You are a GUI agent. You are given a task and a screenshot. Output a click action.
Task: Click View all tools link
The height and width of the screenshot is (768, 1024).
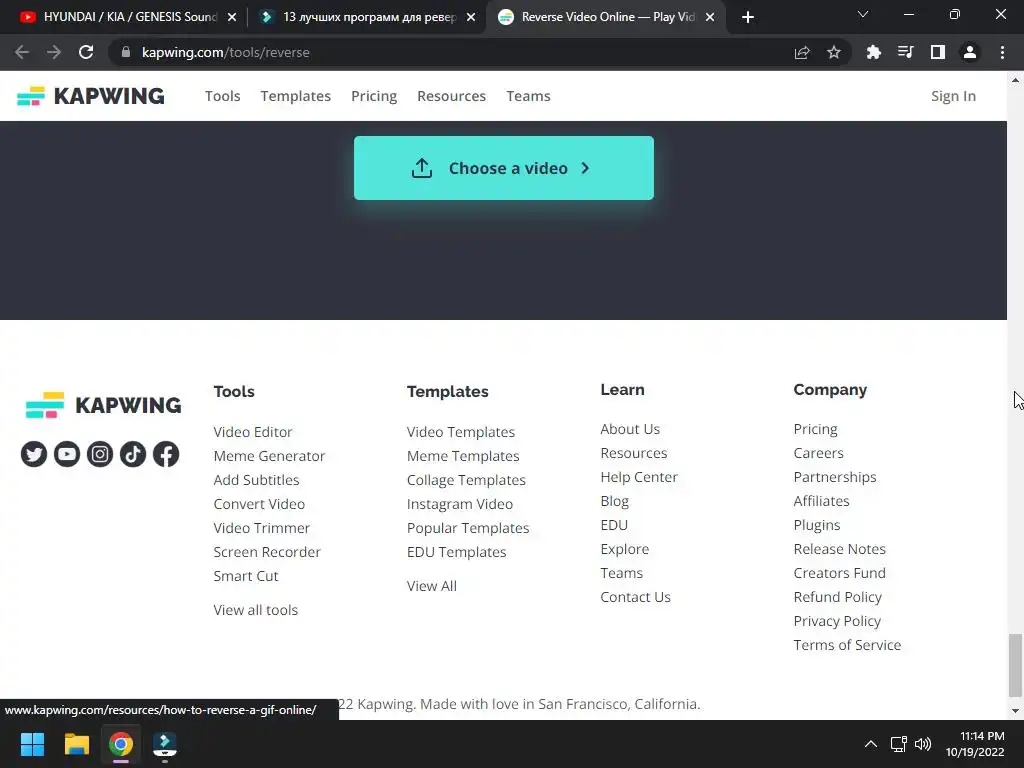[x=255, y=610]
